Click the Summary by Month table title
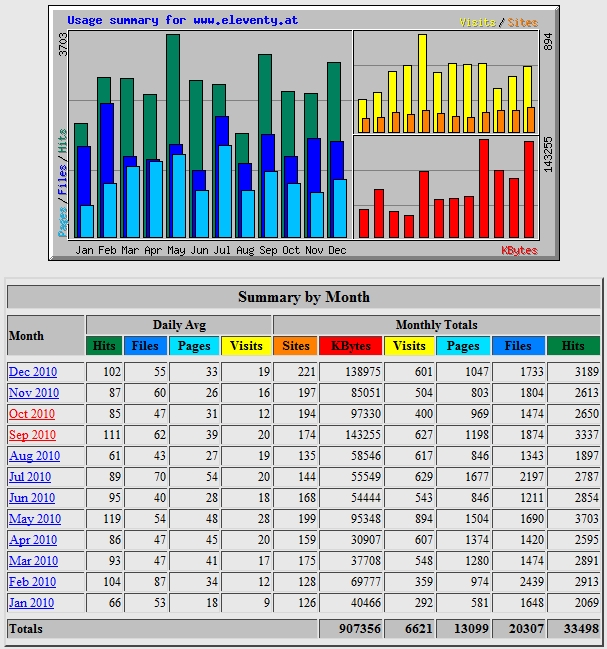The image size is (607, 649). (303, 297)
